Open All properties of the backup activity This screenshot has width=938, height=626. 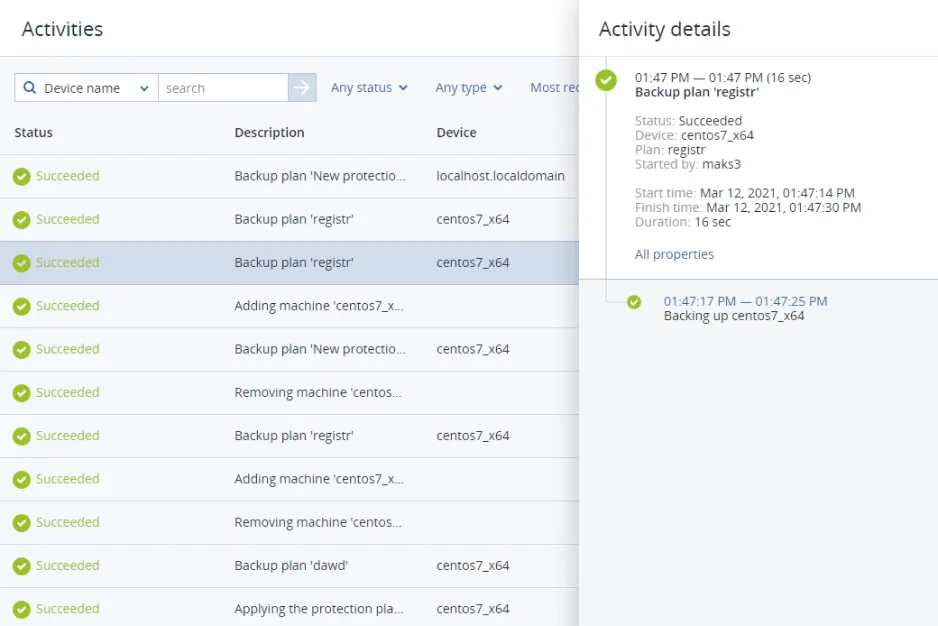coord(674,254)
